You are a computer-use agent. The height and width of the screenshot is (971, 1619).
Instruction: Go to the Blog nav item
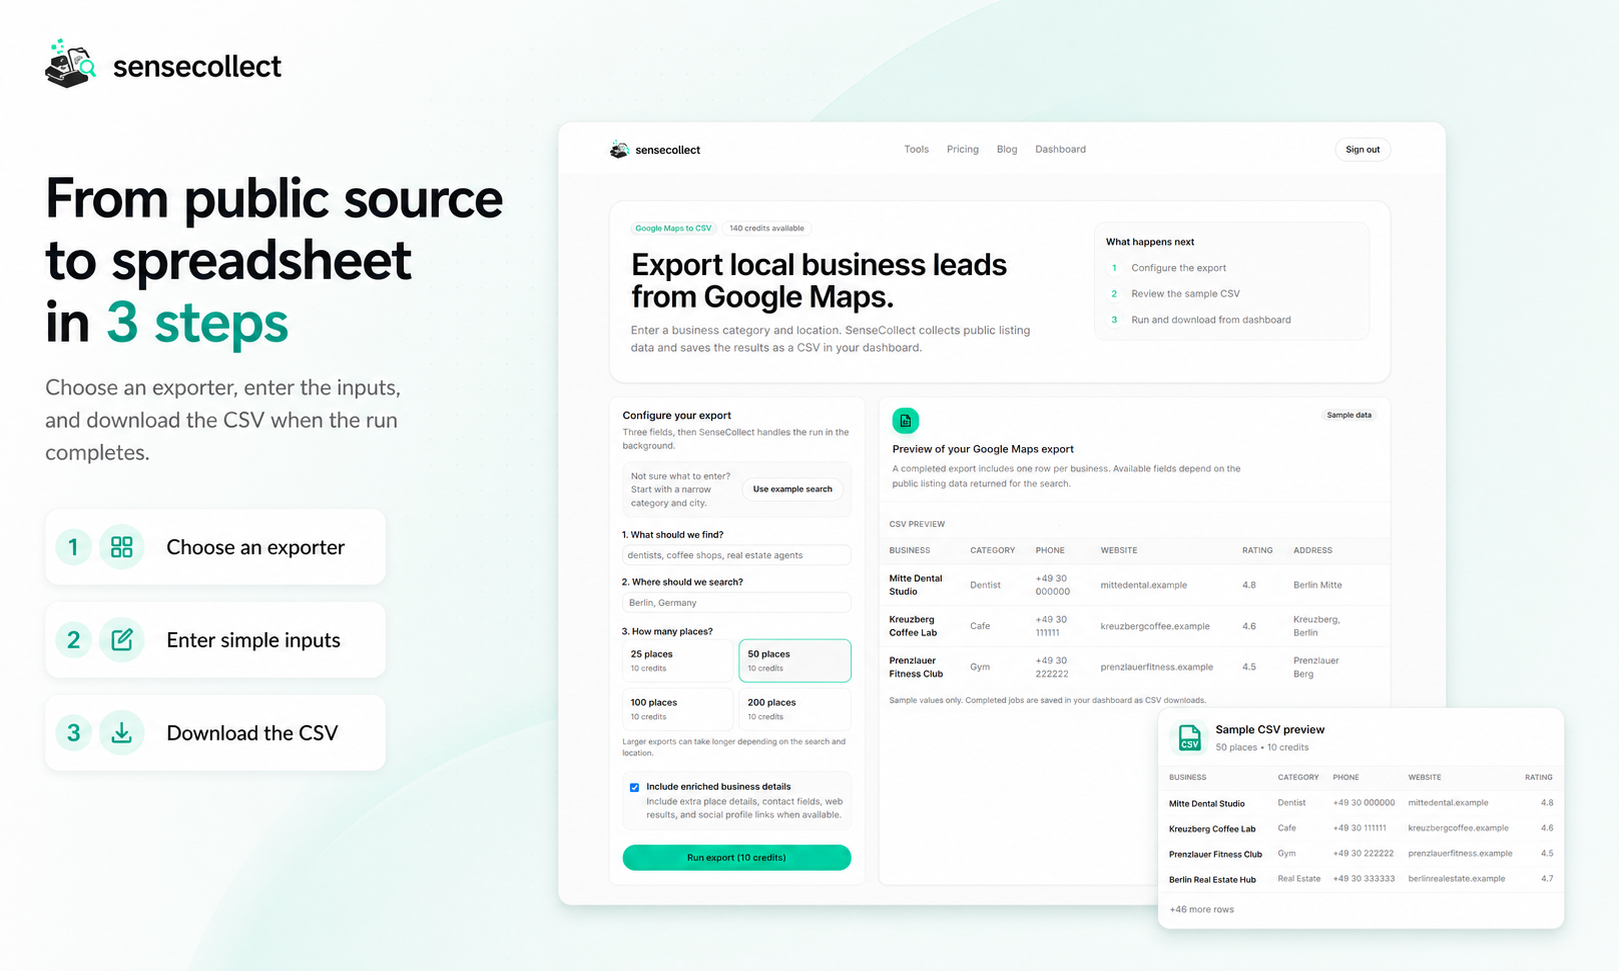coord(1007,149)
